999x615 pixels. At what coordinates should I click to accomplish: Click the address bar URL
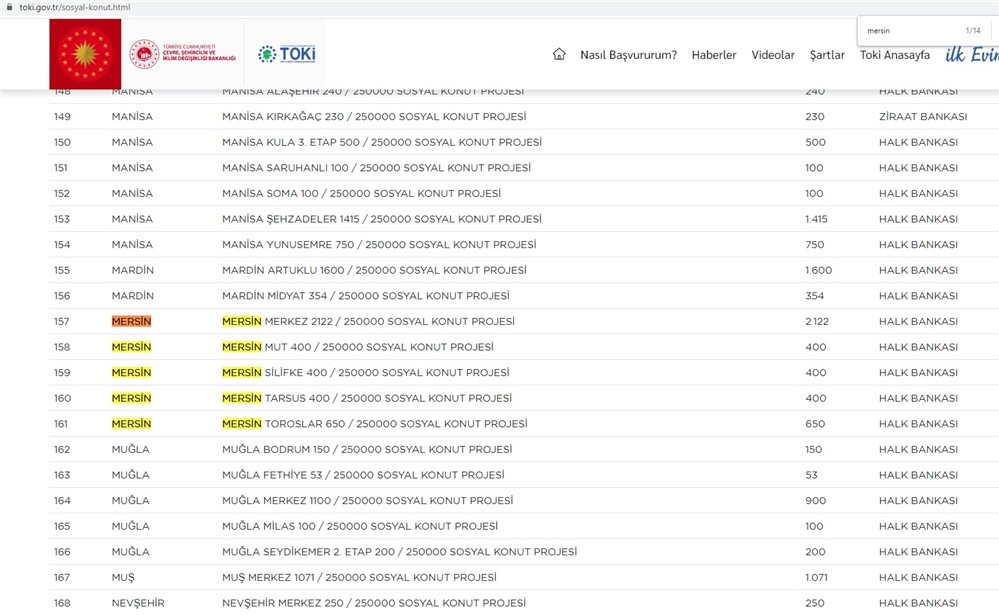pyautogui.click(x=75, y=7)
